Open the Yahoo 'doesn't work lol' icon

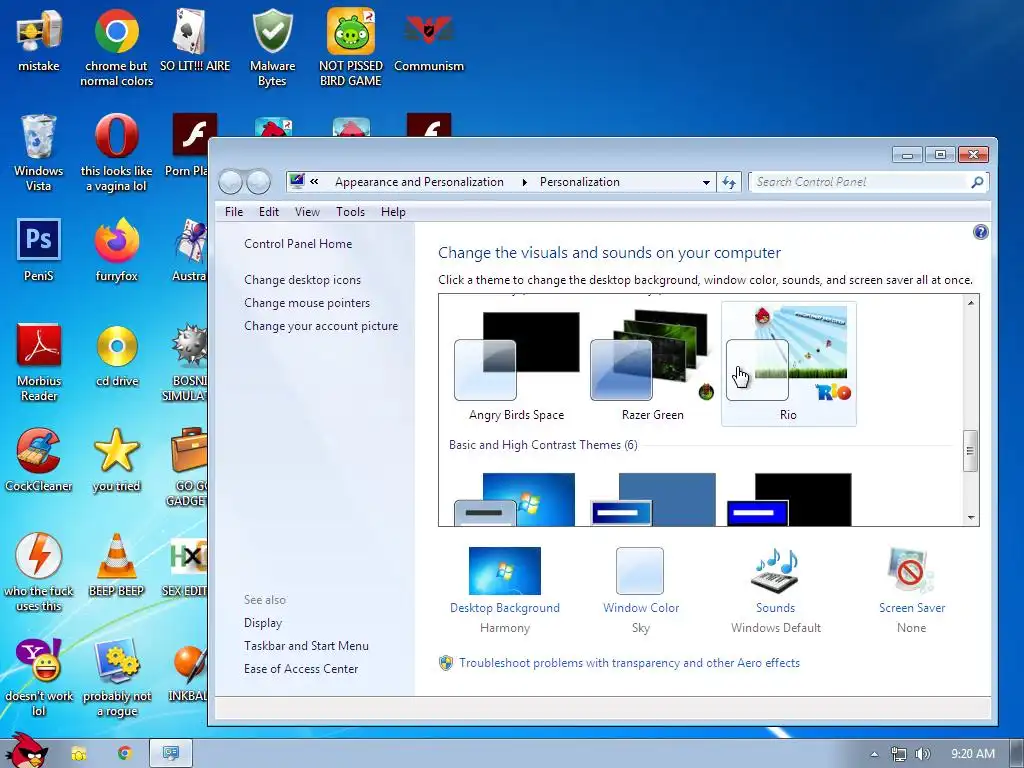coord(39,677)
